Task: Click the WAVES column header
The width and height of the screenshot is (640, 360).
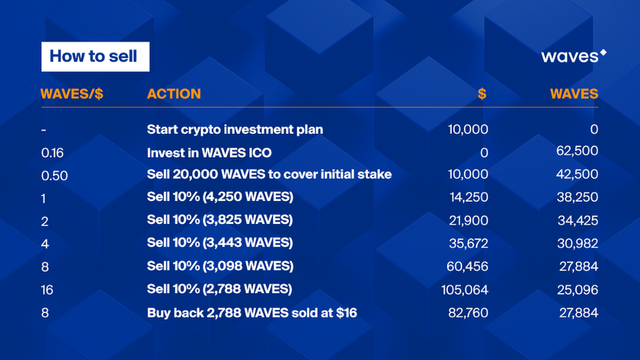Action: tap(574, 94)
